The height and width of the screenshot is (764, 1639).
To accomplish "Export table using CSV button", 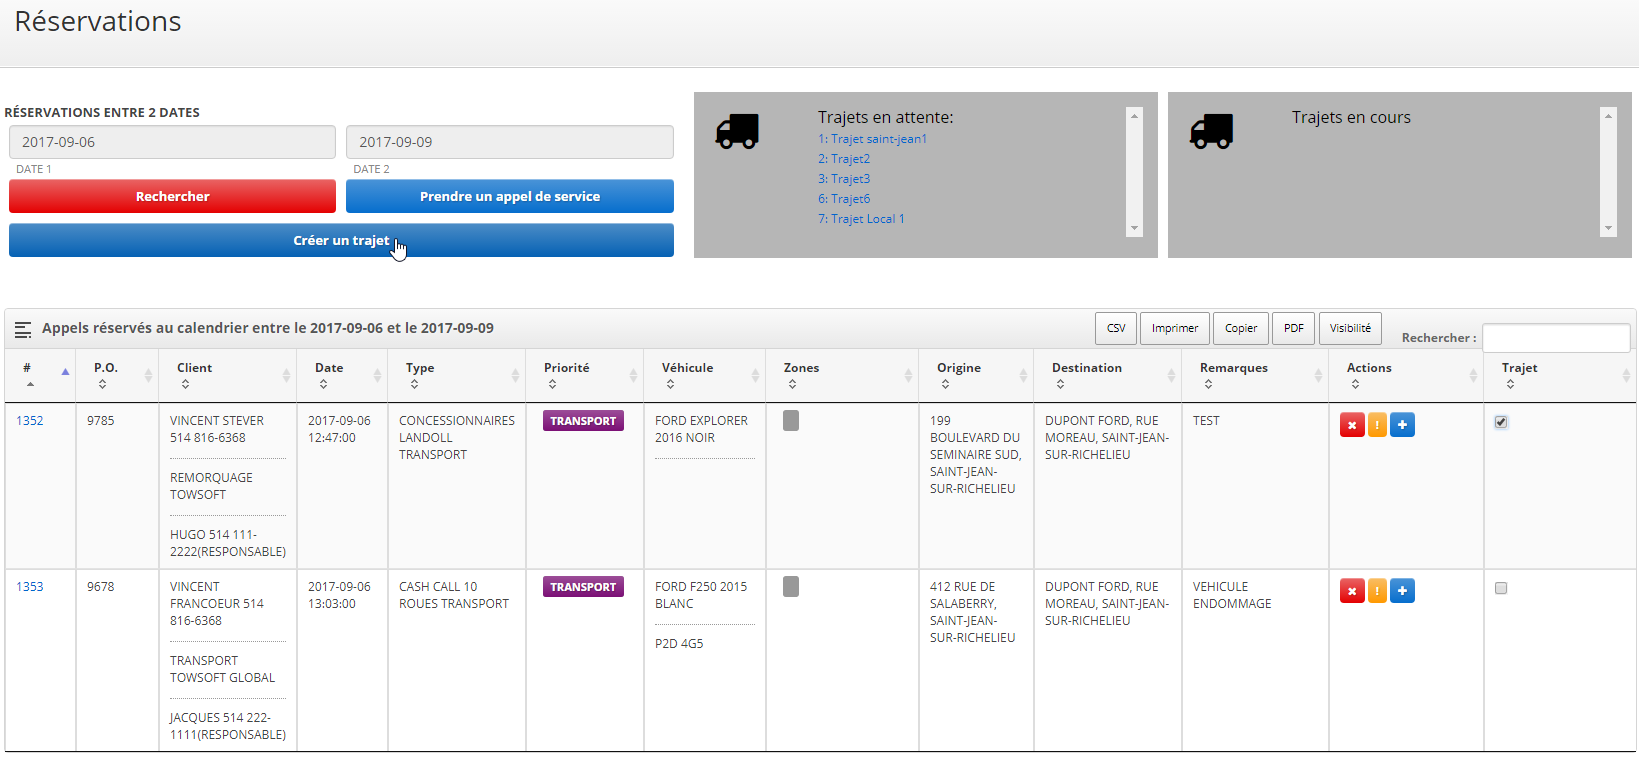I will click(x=1116, y=328).
